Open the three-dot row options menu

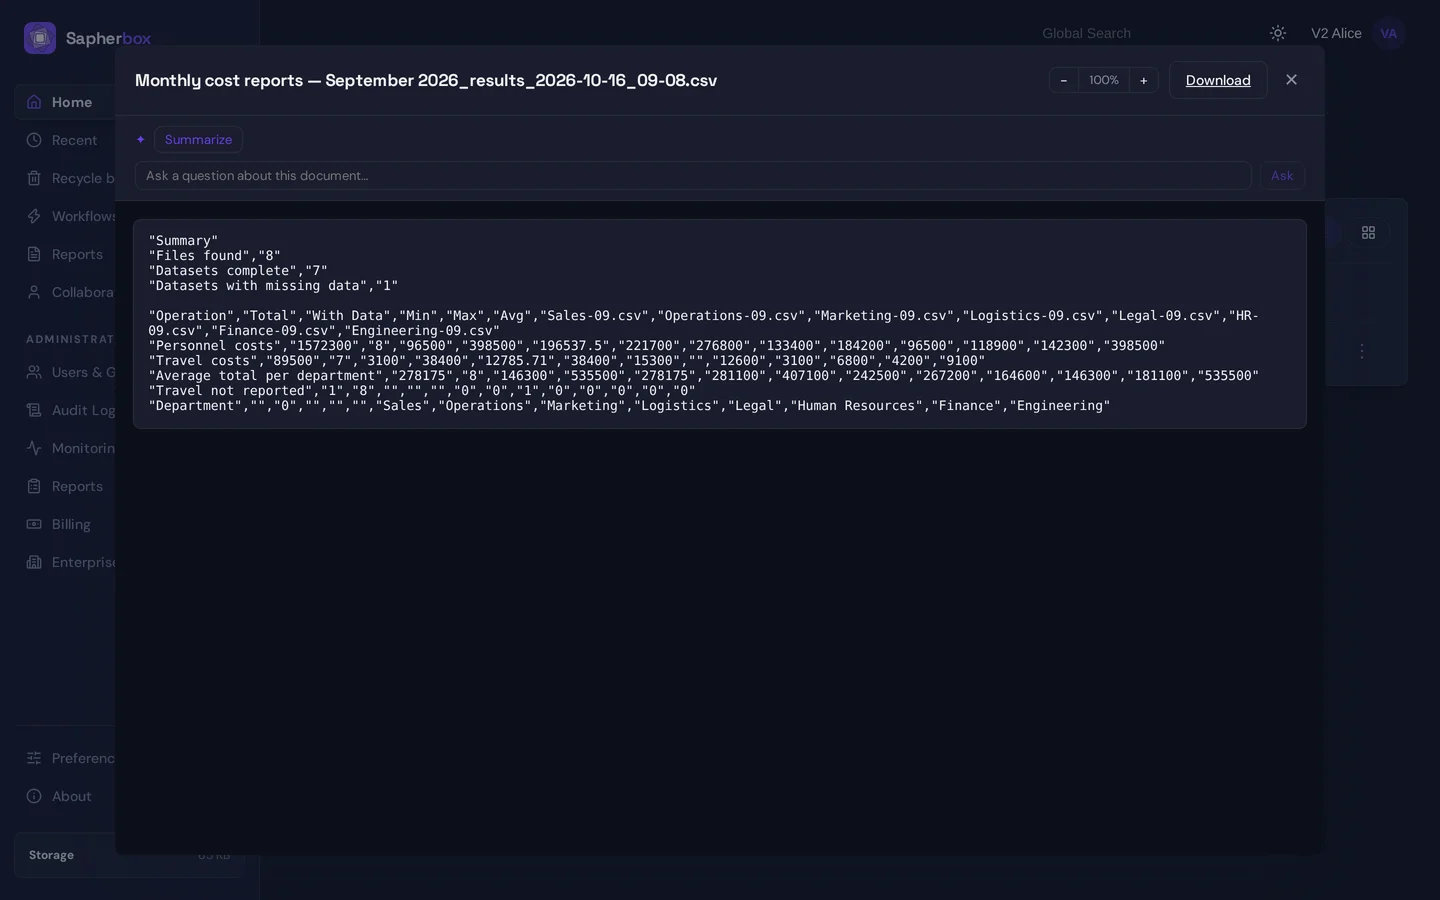click(x=1361, y=351)
